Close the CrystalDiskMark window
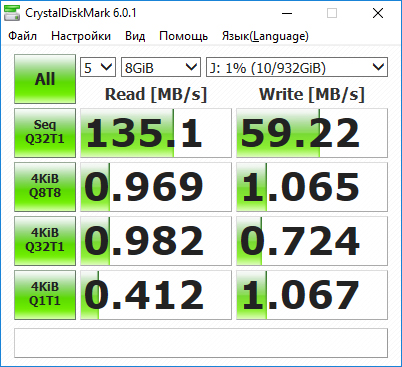This screenshot has height=367, width=402. click(x=378, y=13)
